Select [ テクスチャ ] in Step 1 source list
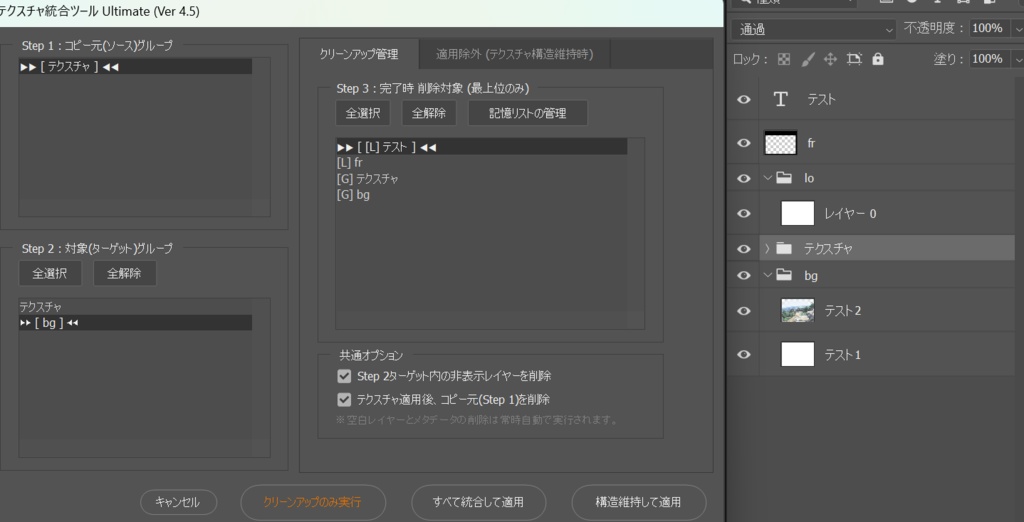Image resolution: width=1024 pixels, height=522 pixels. pyautogui.click(x=135, y=67)
